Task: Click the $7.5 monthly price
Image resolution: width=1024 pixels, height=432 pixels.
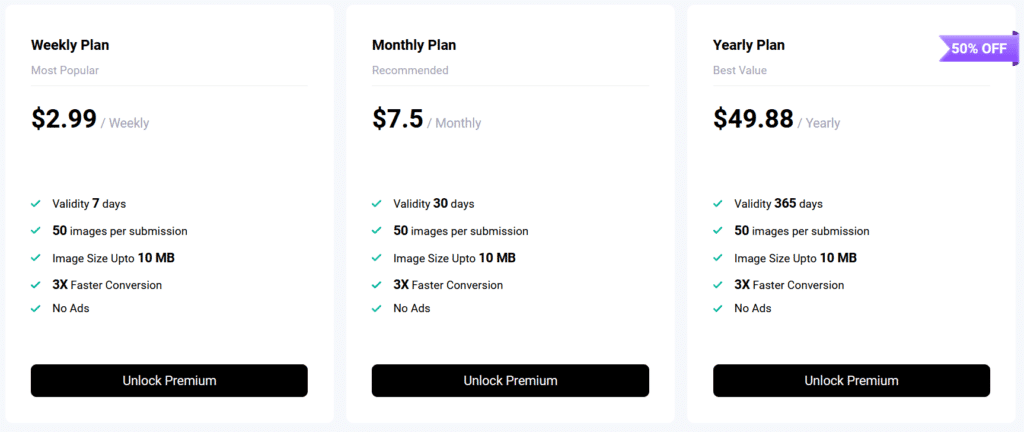Action: (x=398, y=119)
